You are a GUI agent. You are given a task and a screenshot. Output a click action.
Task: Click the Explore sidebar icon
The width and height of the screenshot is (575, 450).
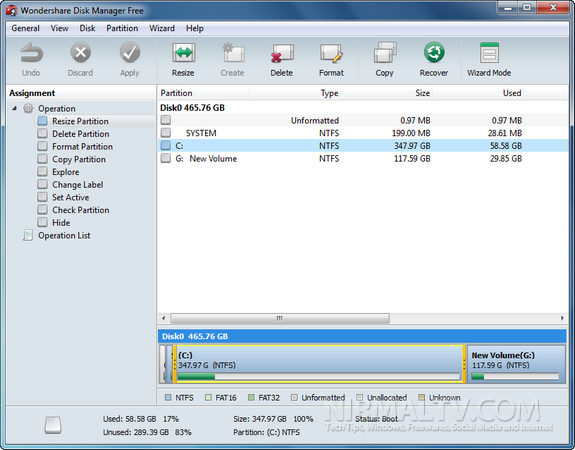pos(43,172)
